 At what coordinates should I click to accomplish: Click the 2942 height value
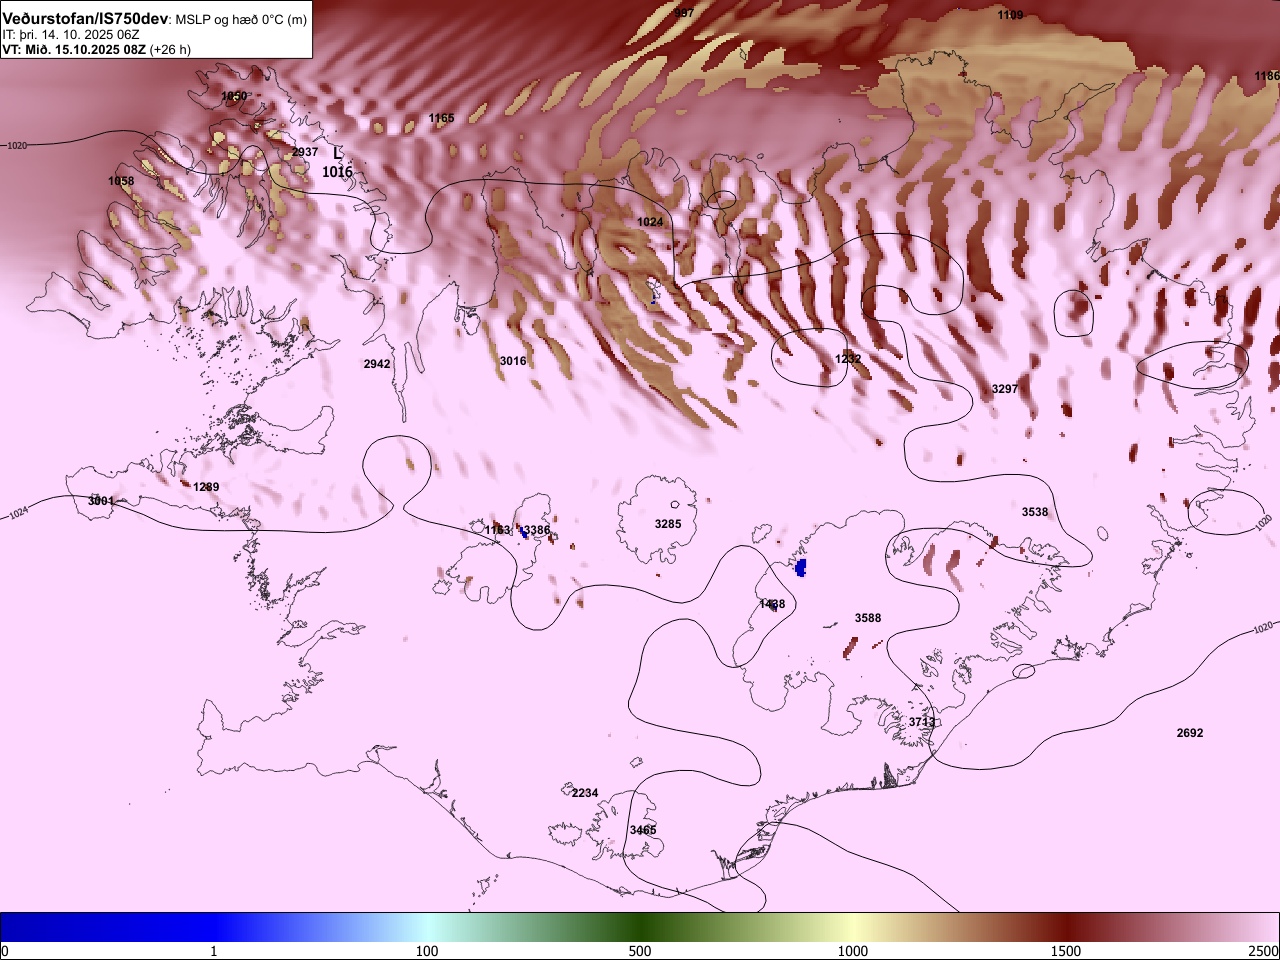377,364
